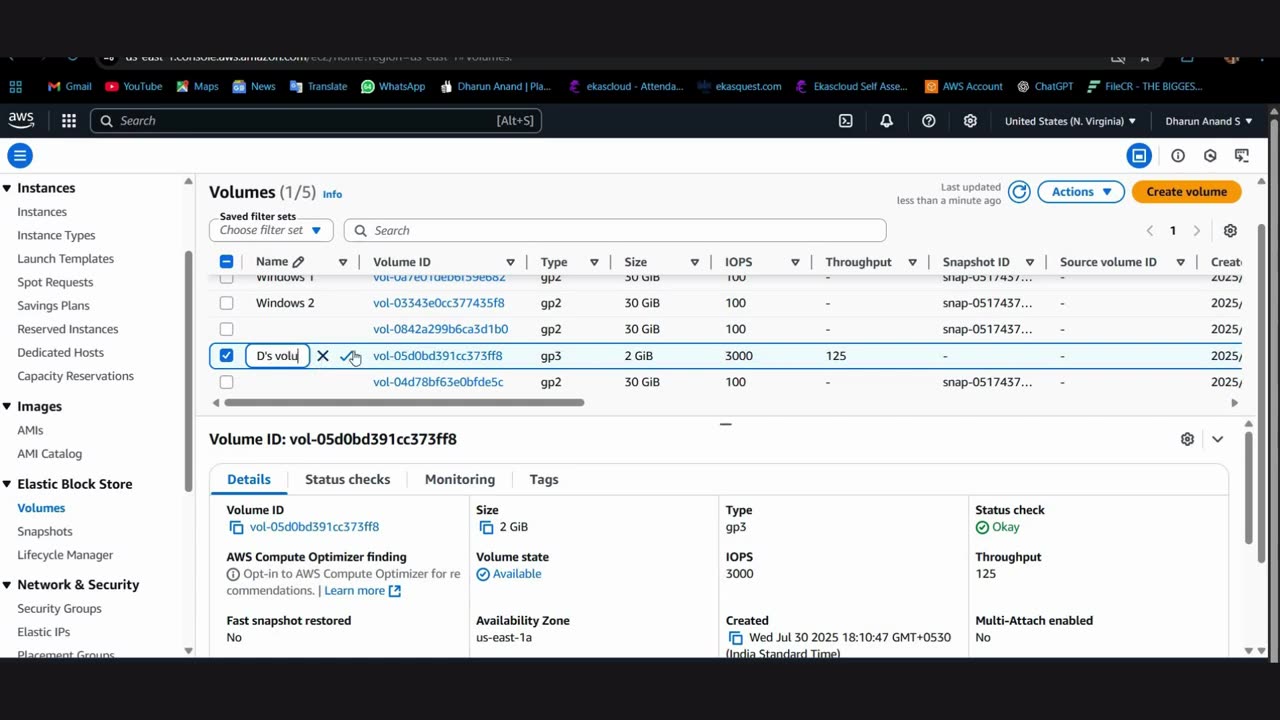The height and width of the screenshot is (720, 1280).
Task: Select checkbox for vol-04d78bf63e0bfde5c
Action: tap(226, 382)
